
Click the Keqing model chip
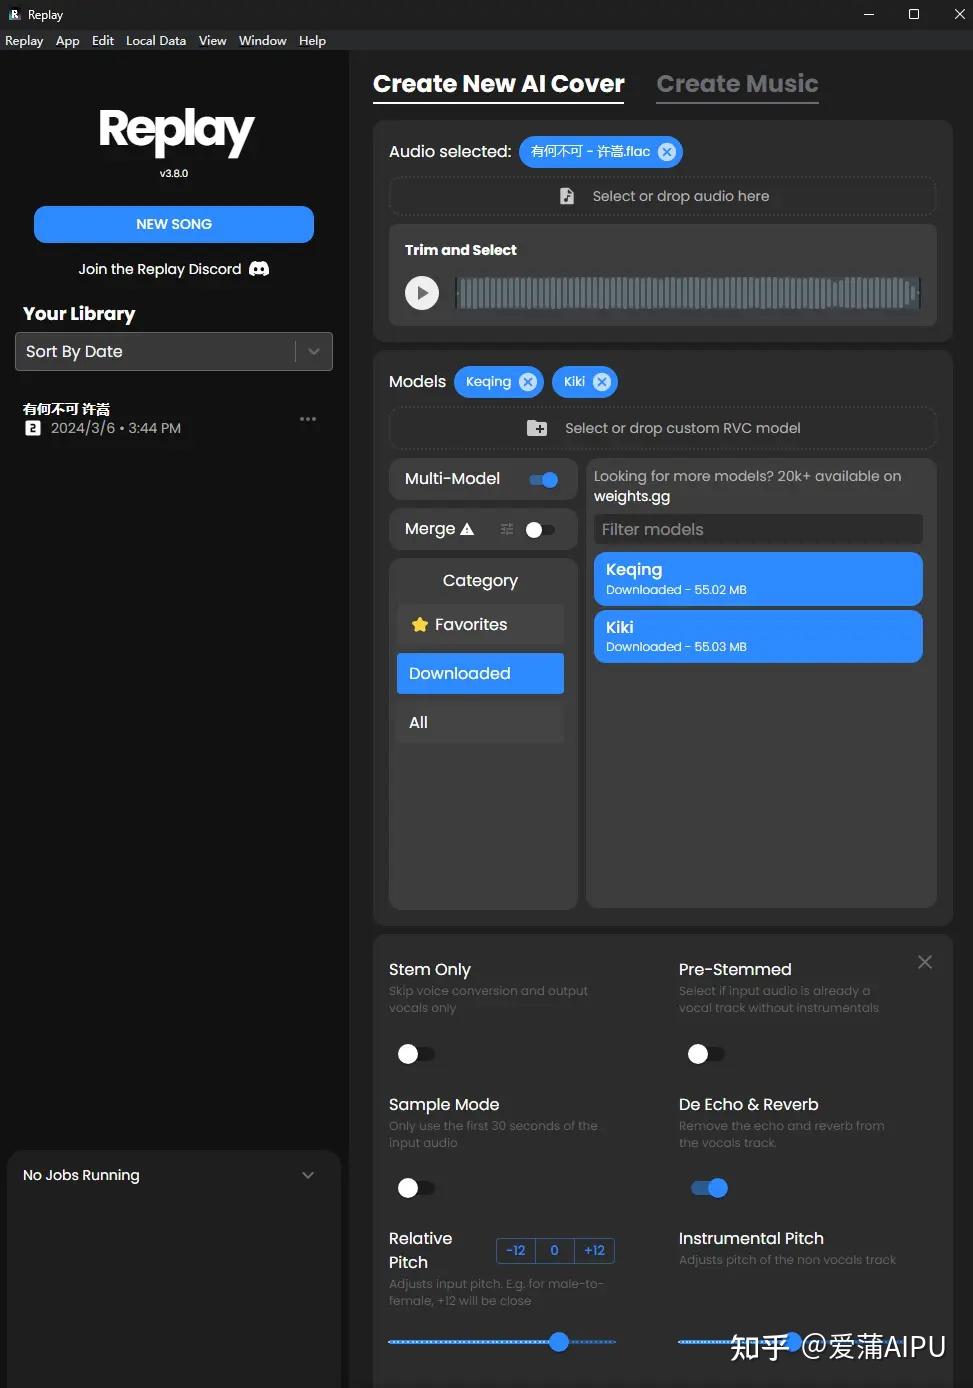(x=488, y=382)
